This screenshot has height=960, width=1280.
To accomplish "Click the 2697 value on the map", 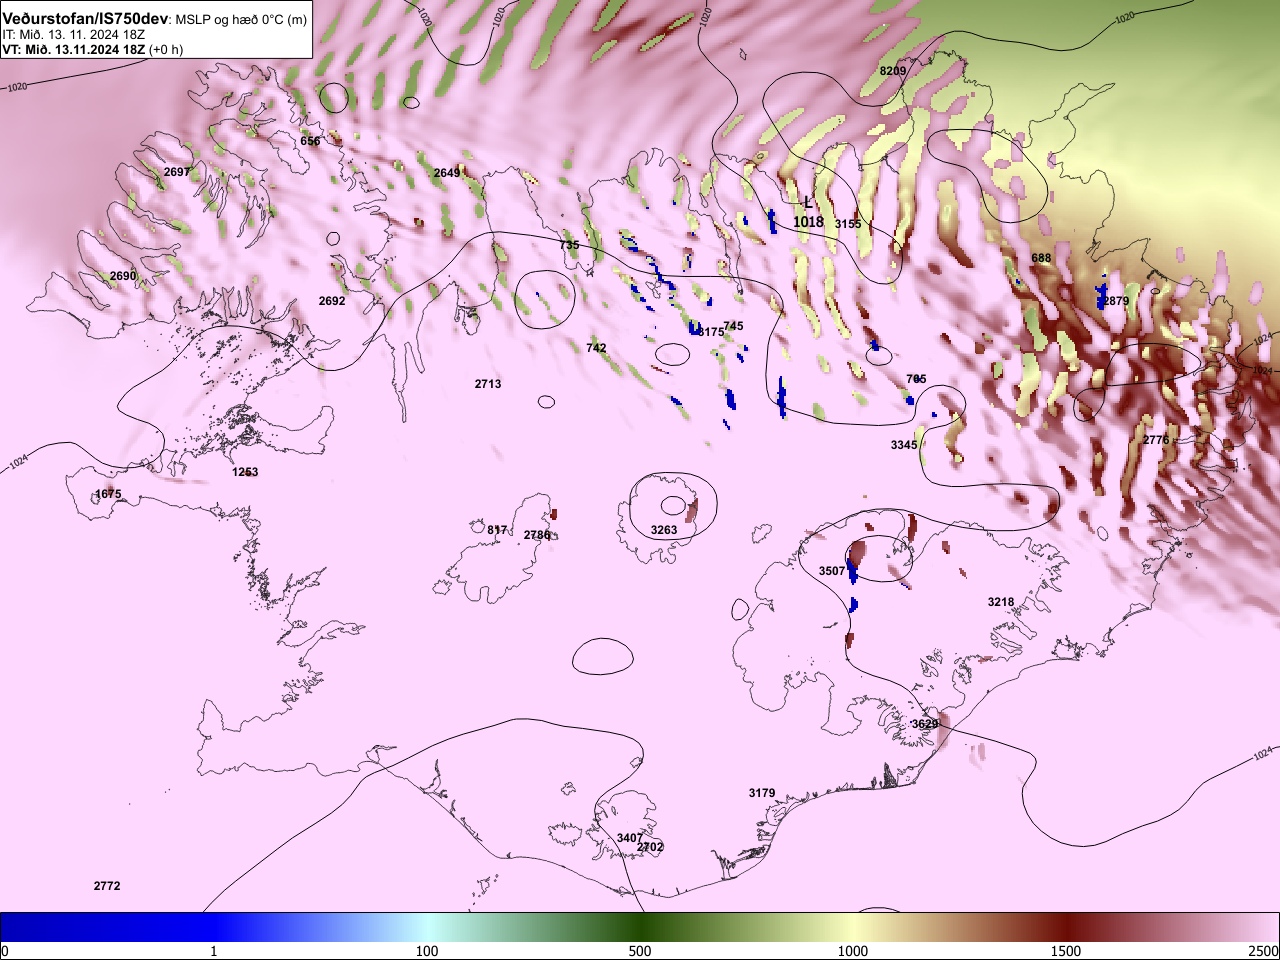I will pos(177,172).
